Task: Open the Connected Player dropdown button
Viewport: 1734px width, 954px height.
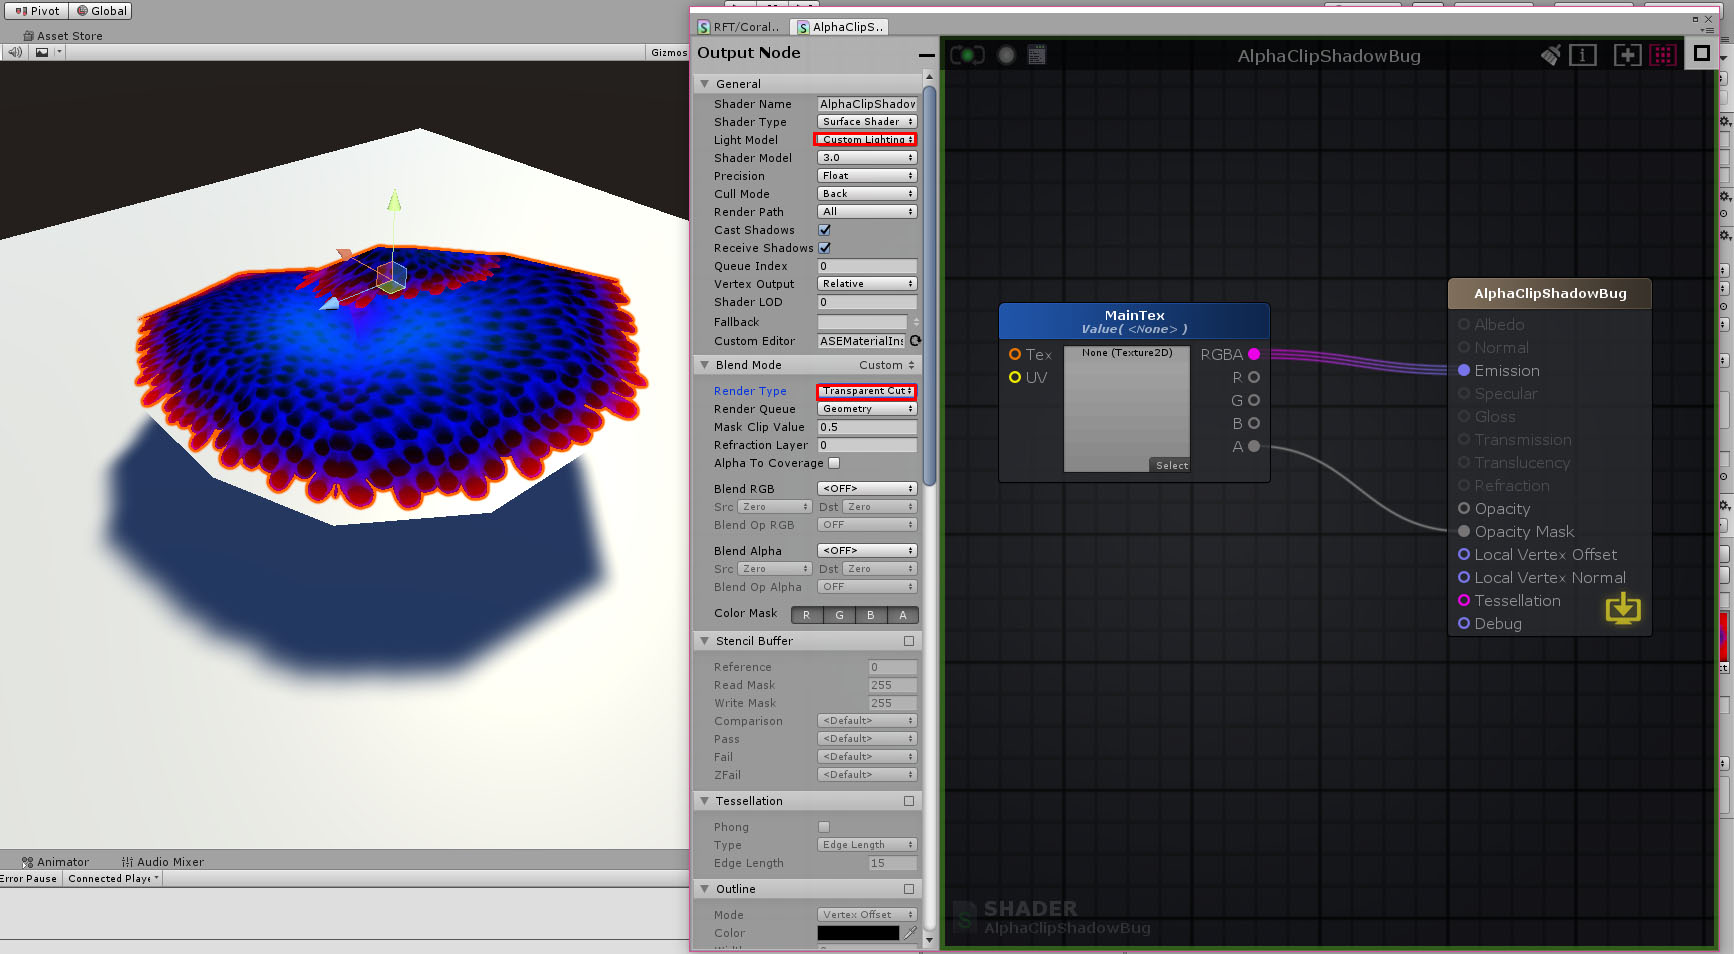Action: (x=113, y=879)
